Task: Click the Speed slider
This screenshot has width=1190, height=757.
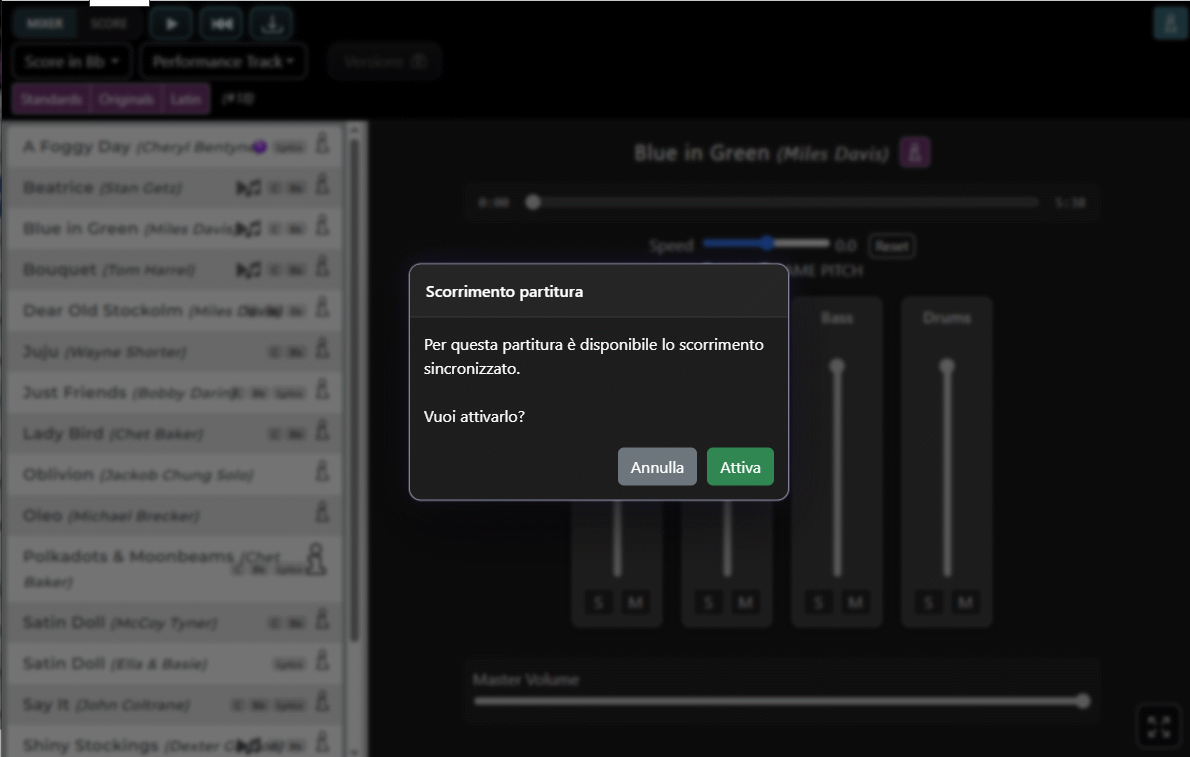Action: [x=766, y=243]
